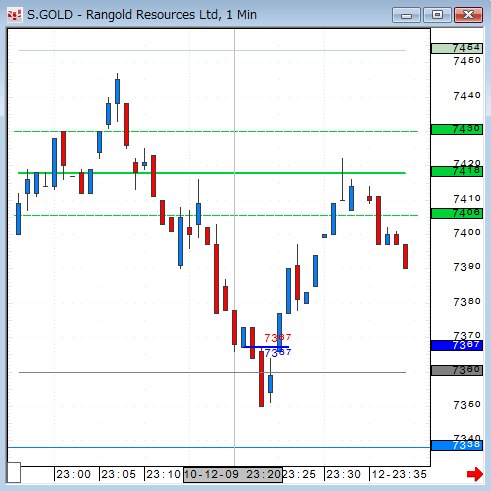Screen dimensions: 491x491
Task: Click the 7390 price axis label
Action: coord(467,267)
